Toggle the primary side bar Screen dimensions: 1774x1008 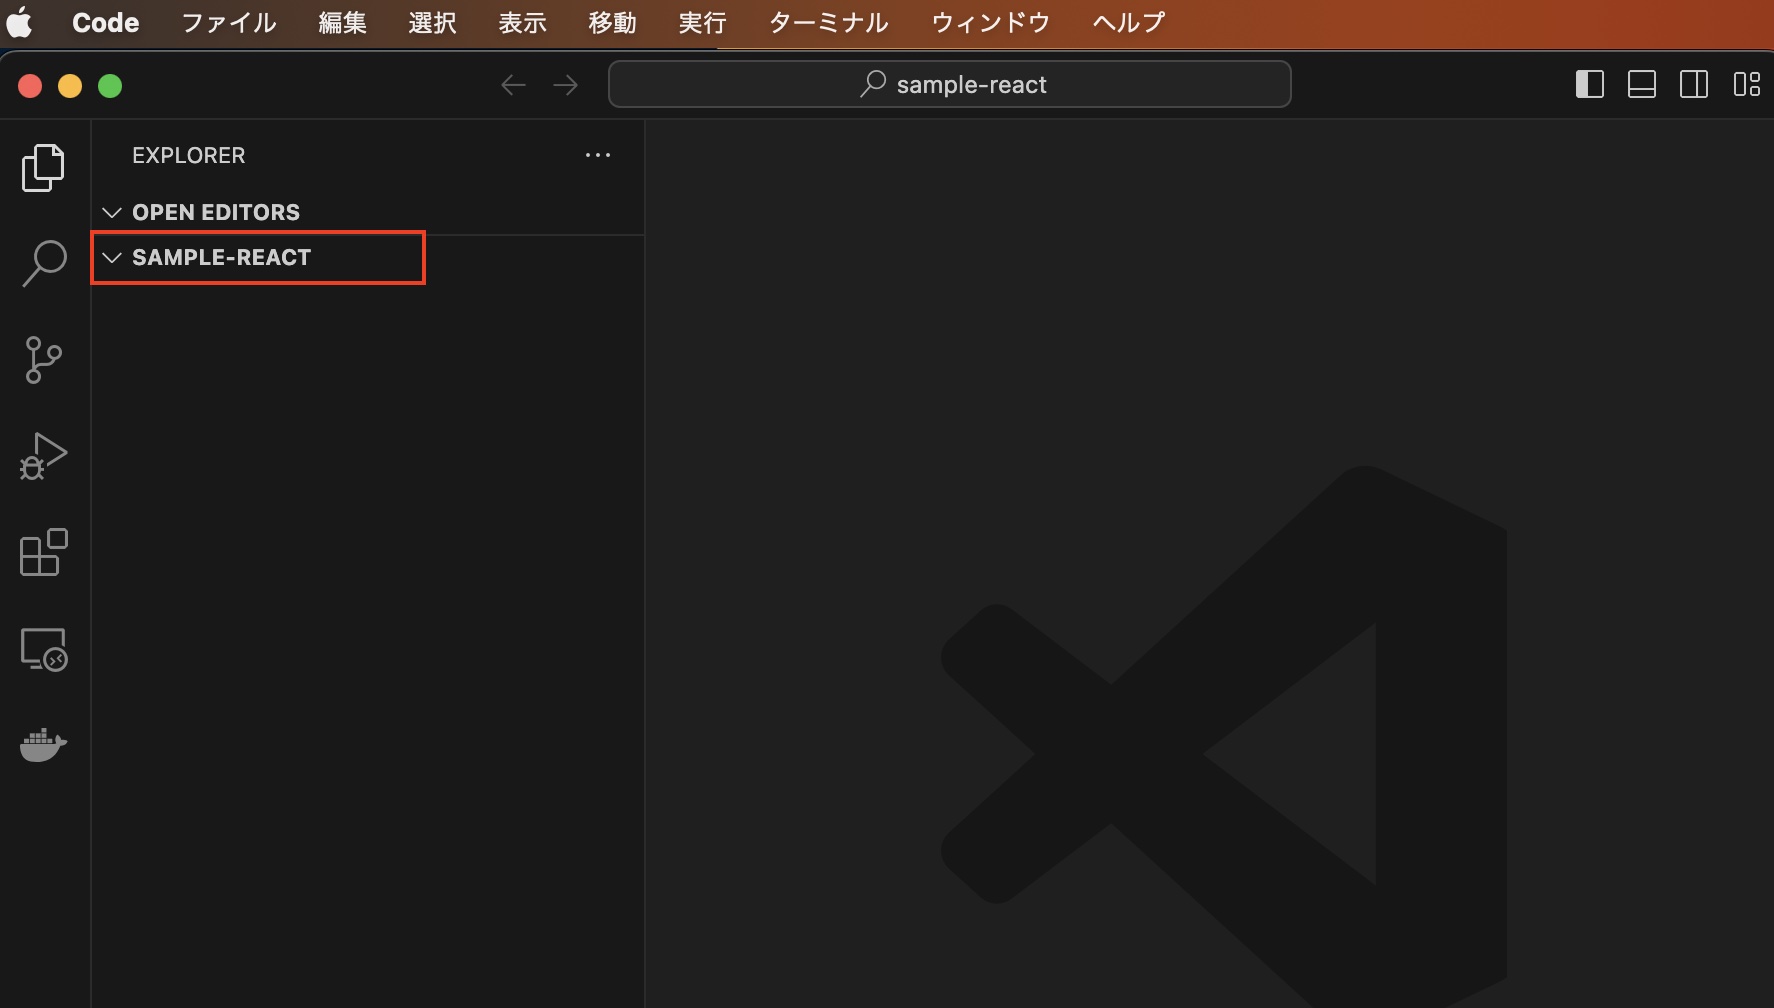[x=1590, y=84]
